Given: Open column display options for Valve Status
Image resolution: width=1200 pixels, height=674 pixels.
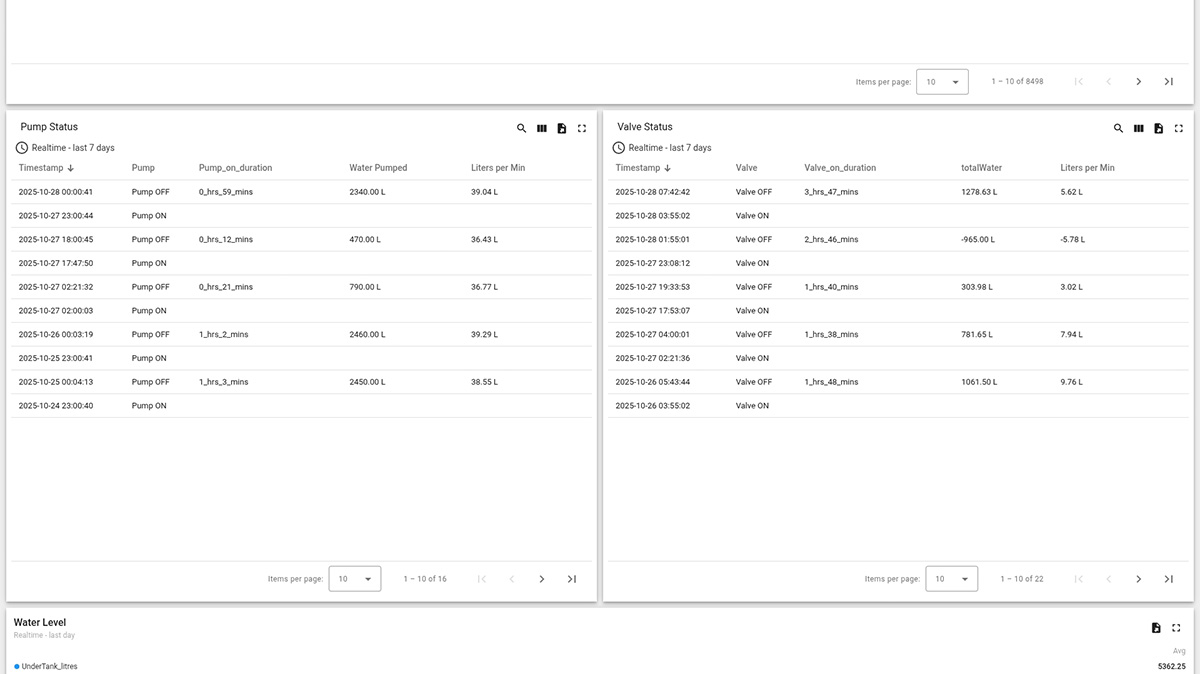Looking at the screenshot, I should (1139, 128).
